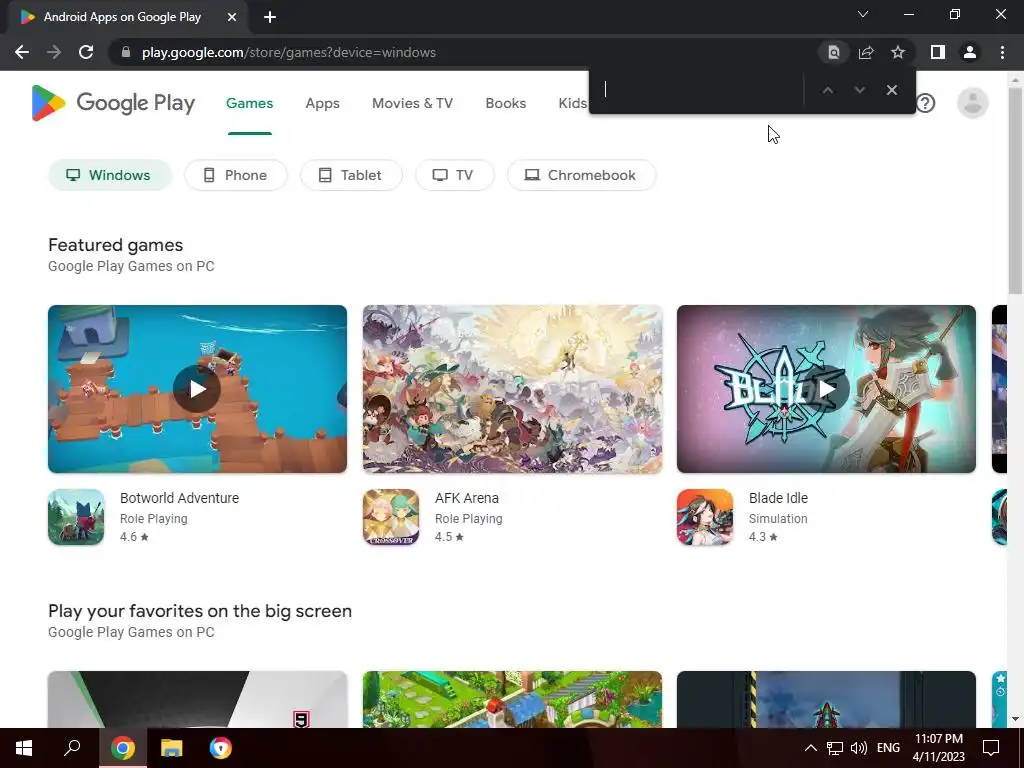Click the ENG language indicator
The height and width of the screenshot is (768, 1024).
pyautogui.click(x=888, y=748)
